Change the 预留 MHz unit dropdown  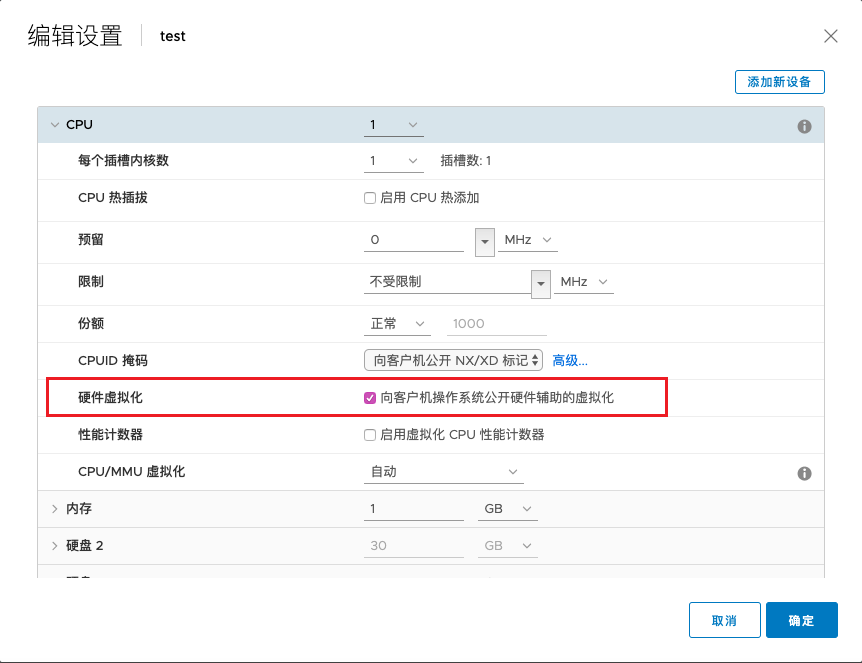click(528, 241)
